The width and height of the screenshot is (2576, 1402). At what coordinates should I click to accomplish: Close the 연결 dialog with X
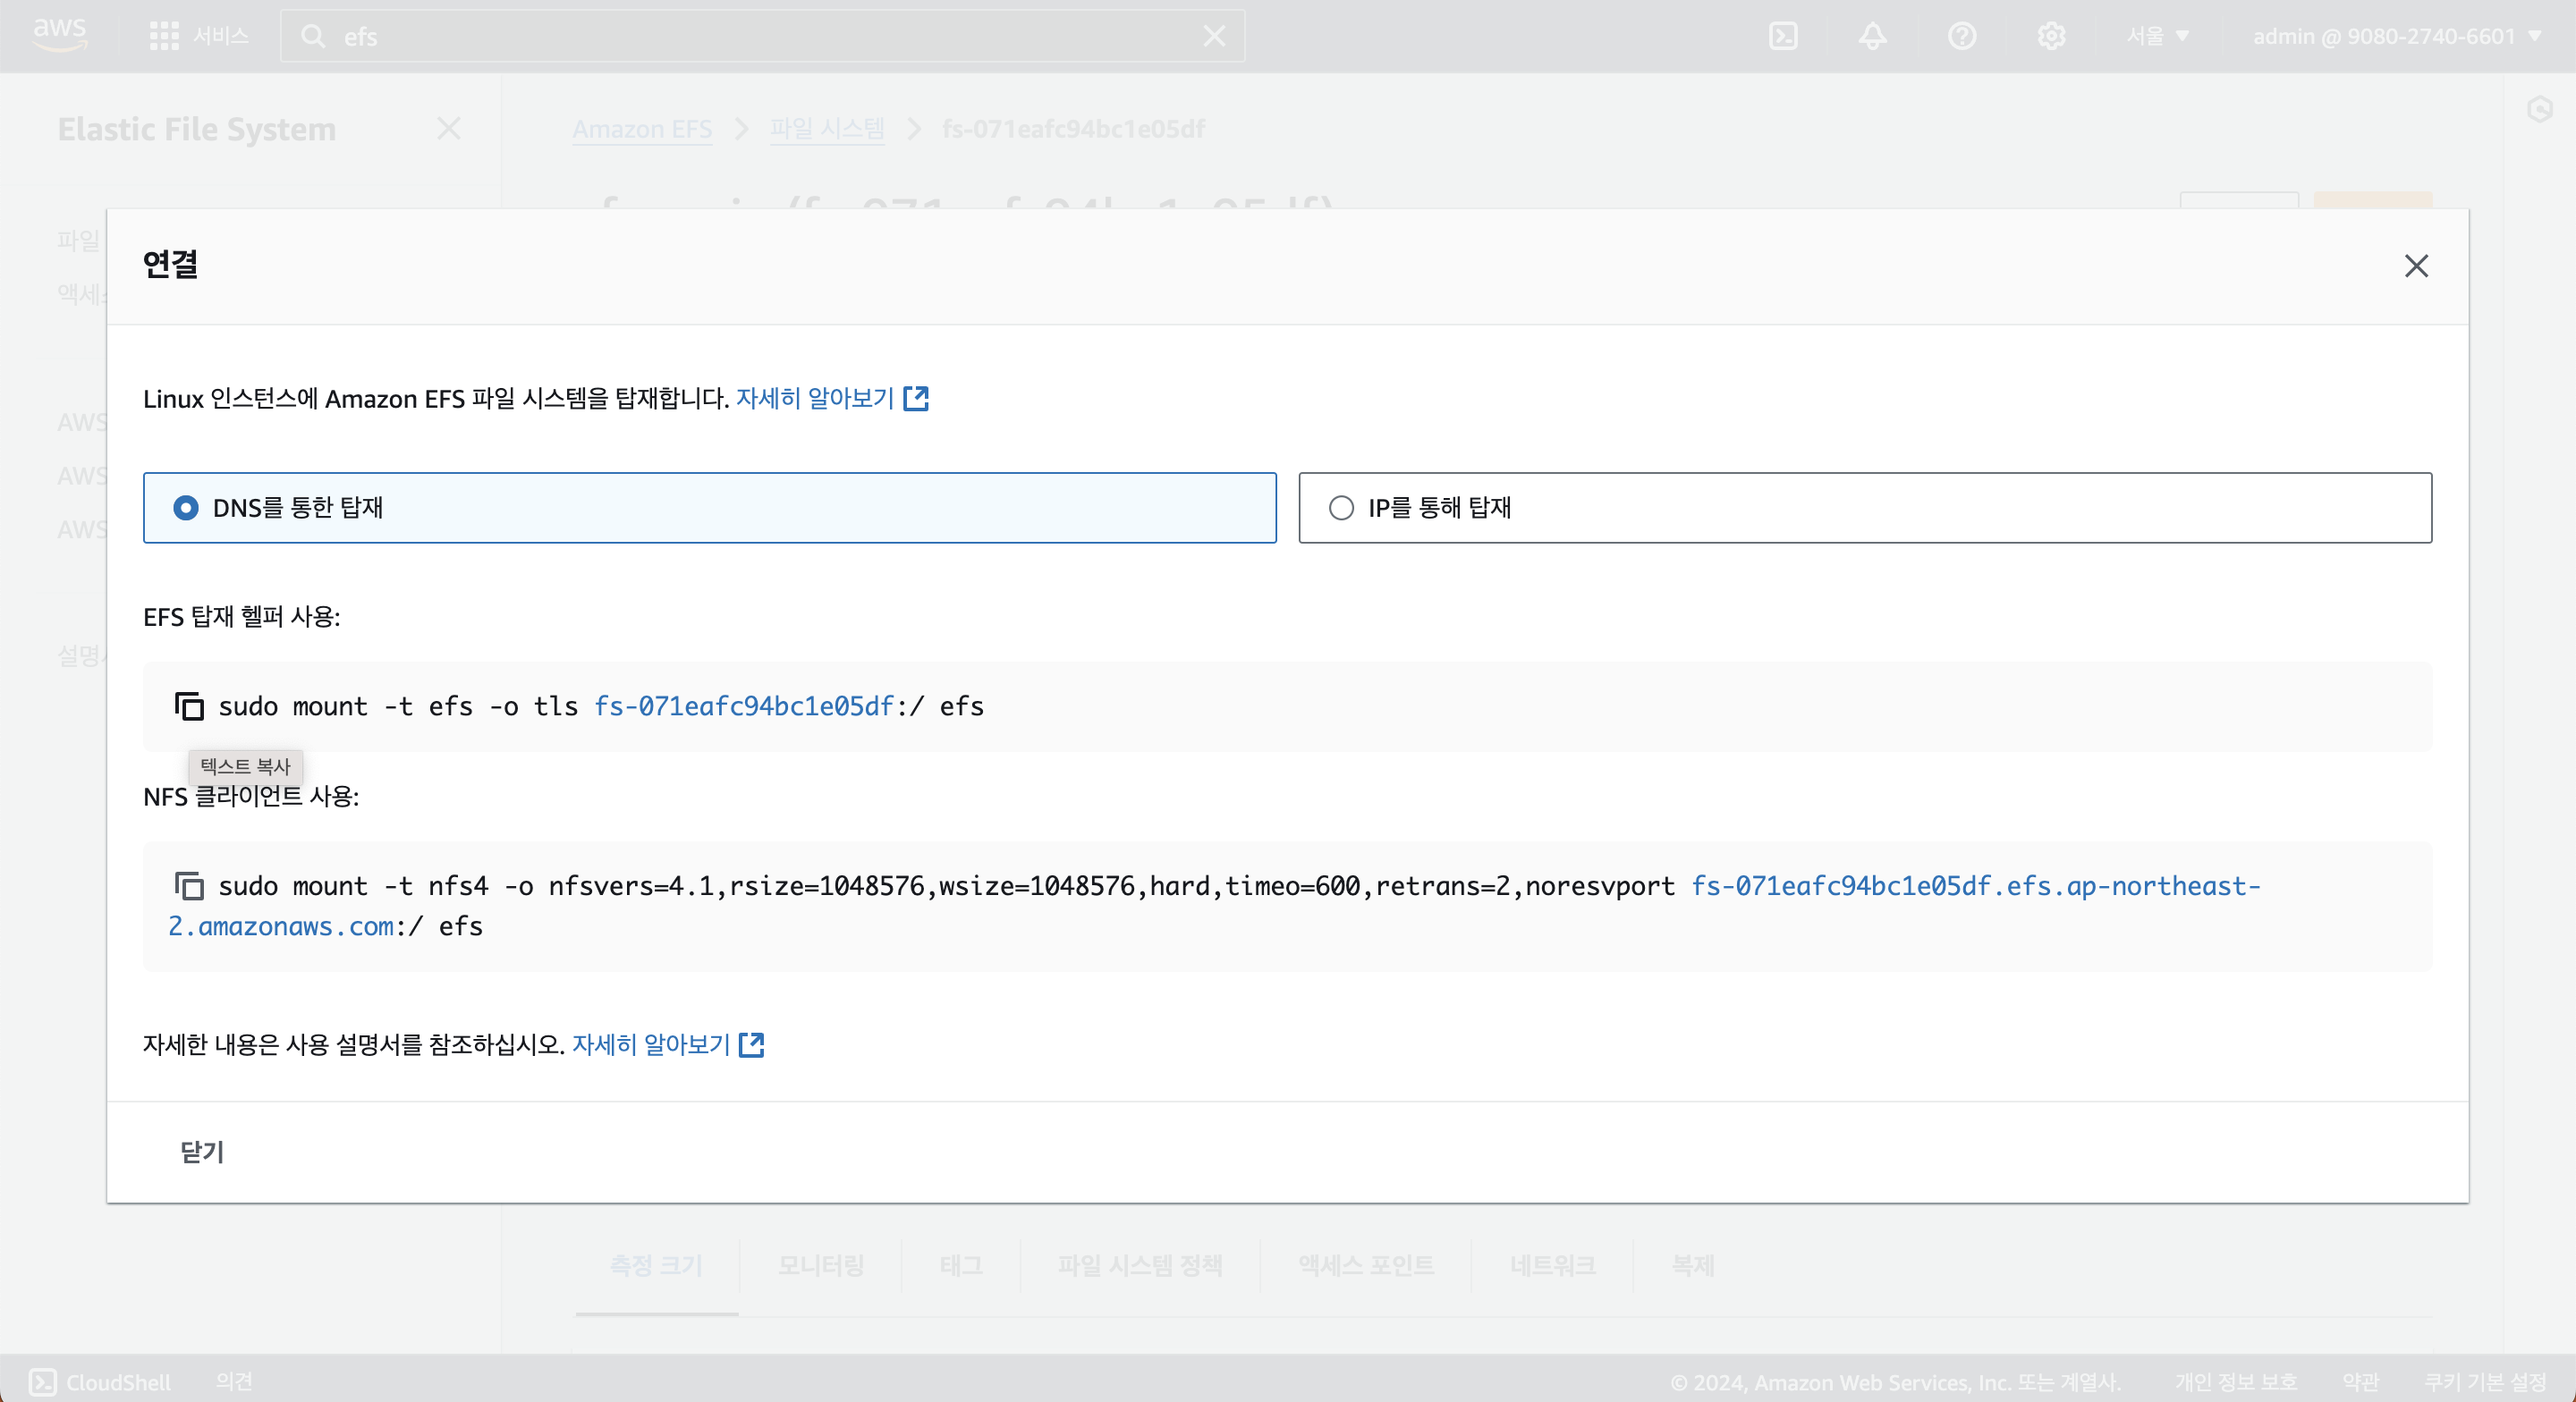click(x=2416, y=266)
